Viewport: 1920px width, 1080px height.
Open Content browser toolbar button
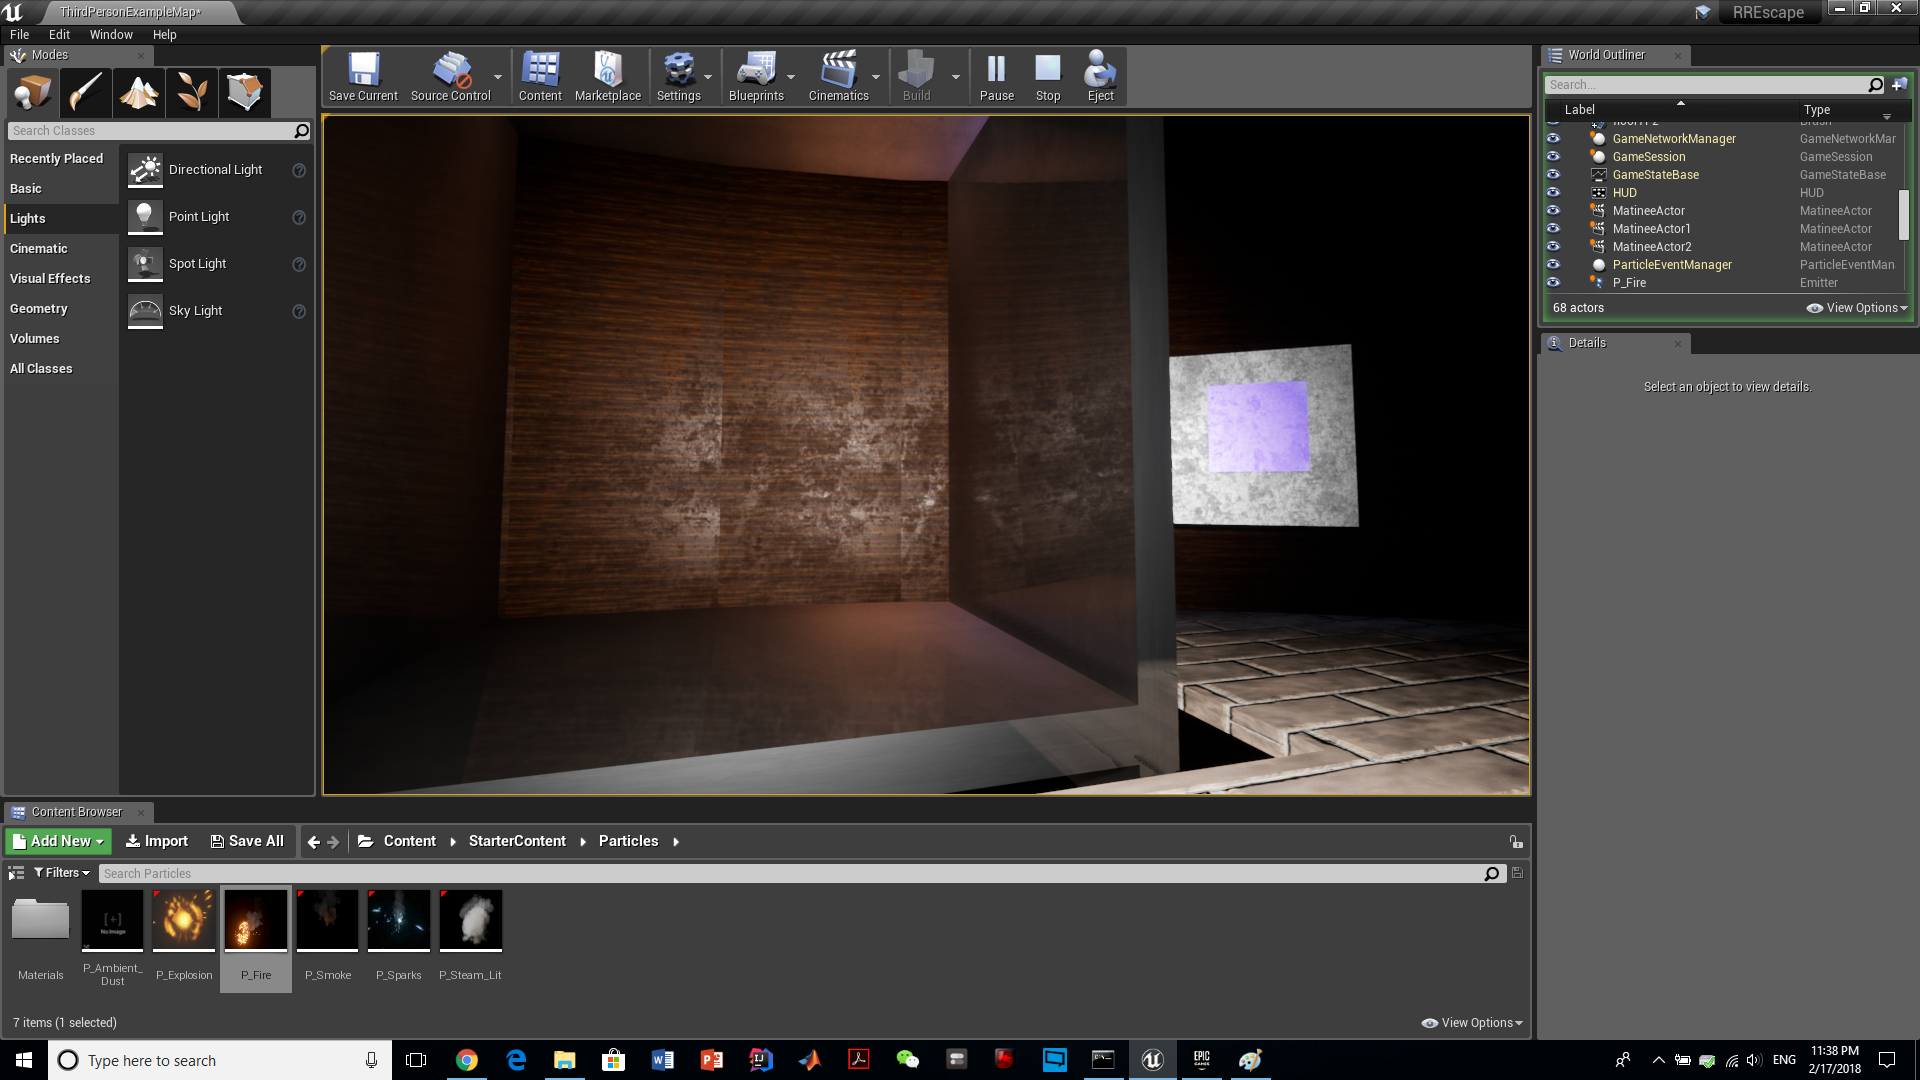click(540, 77)
